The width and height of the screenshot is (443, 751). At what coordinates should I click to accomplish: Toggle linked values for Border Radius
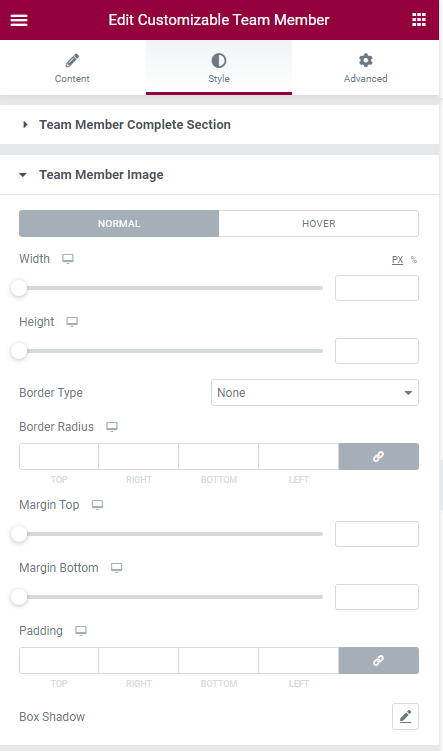pyautogui.click(x=378, y=456)
